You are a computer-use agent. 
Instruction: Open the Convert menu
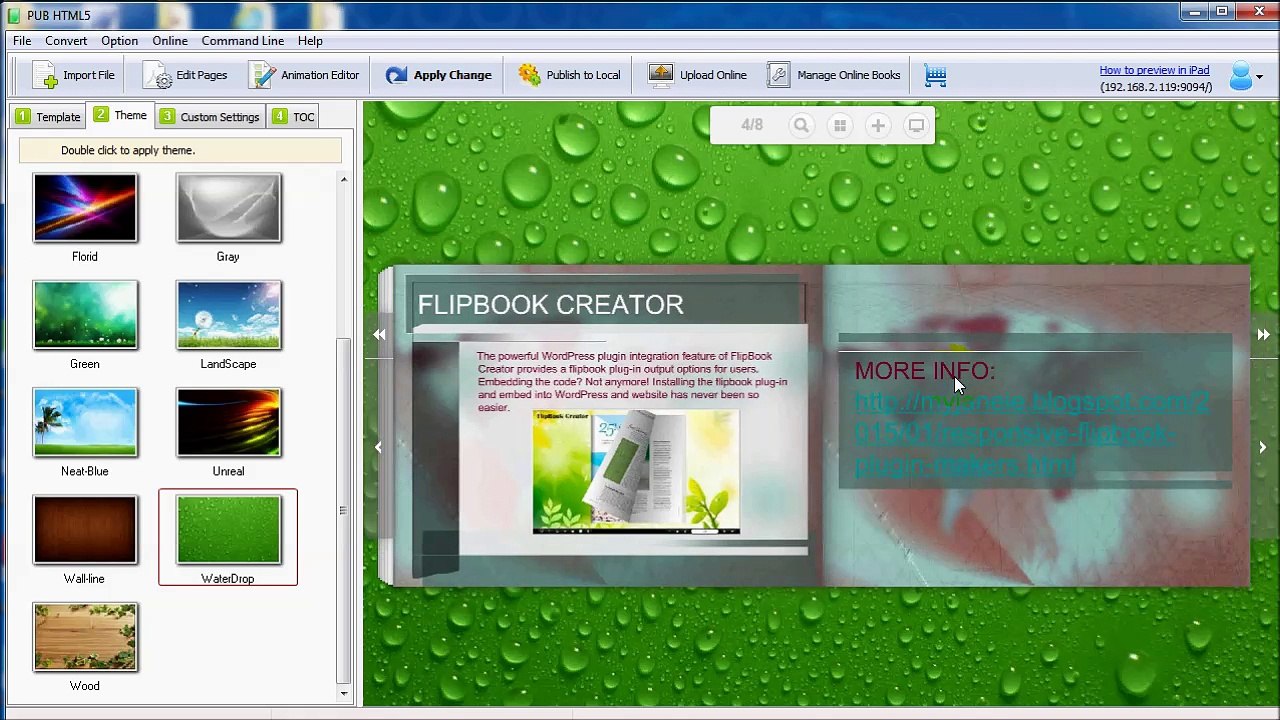(x=66, y=41)
